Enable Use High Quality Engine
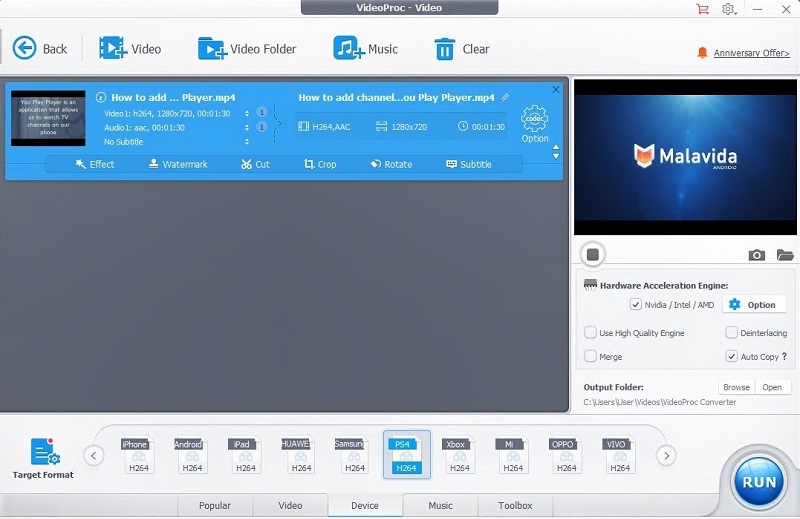800x519 pixels. pyautogui.click(x=590, y=333)
